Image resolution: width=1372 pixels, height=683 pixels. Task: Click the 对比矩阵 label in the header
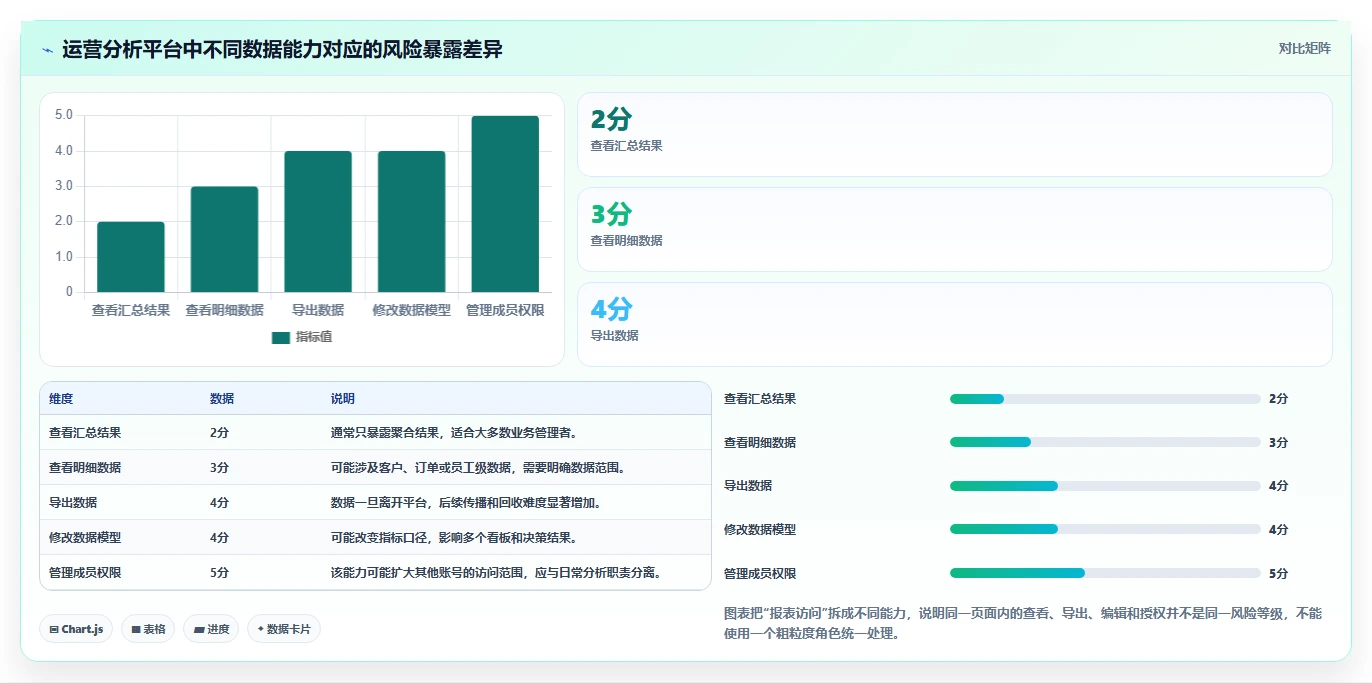coord(1305,48)
